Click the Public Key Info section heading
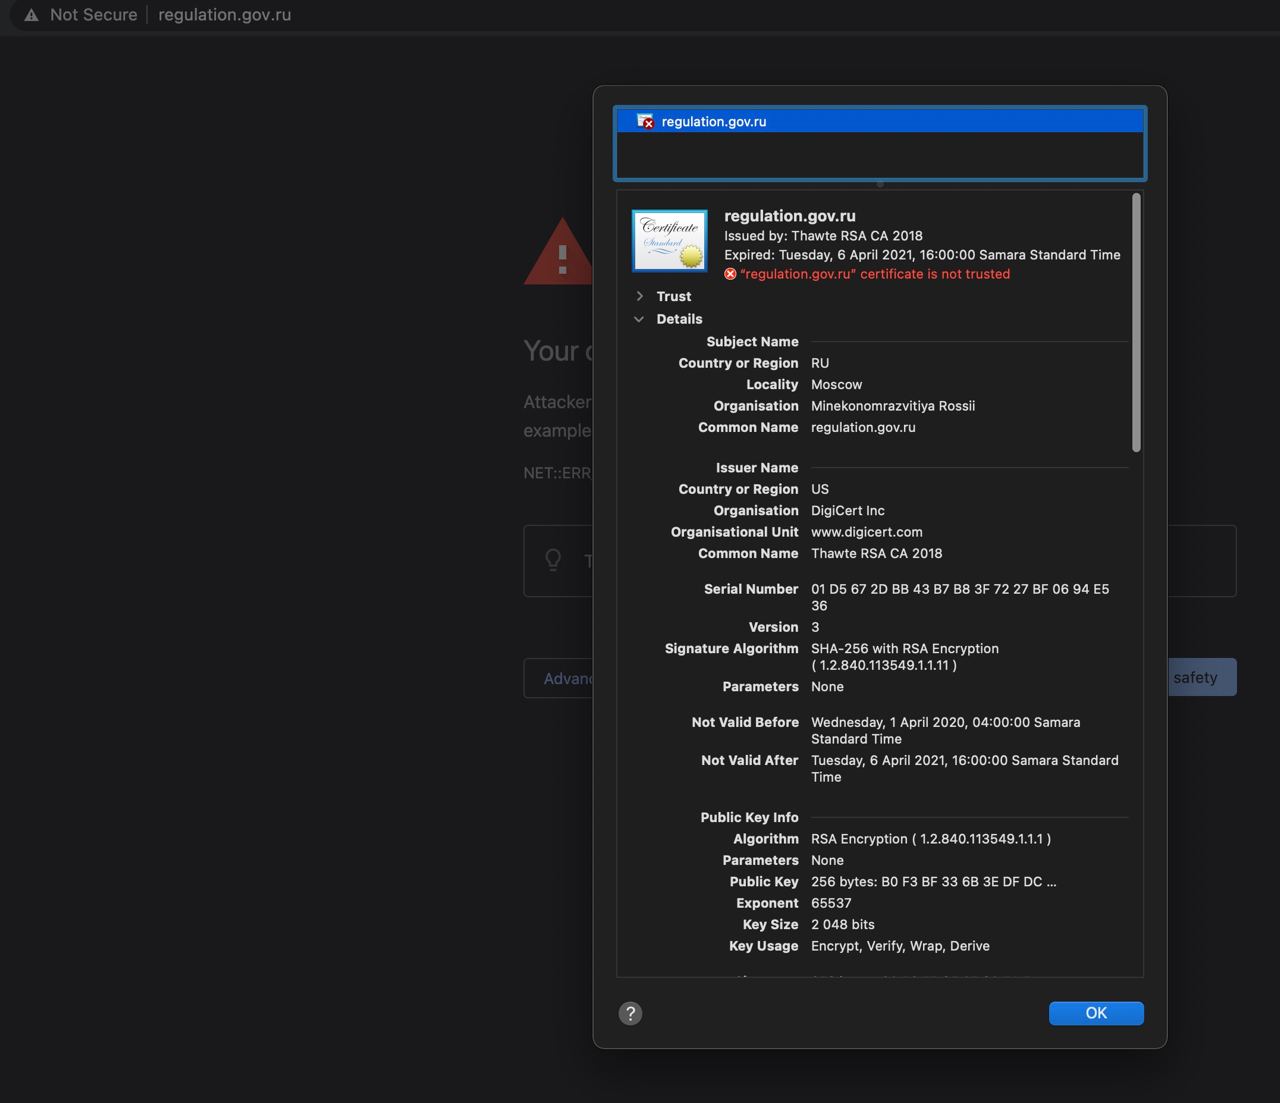 point(749,818)
